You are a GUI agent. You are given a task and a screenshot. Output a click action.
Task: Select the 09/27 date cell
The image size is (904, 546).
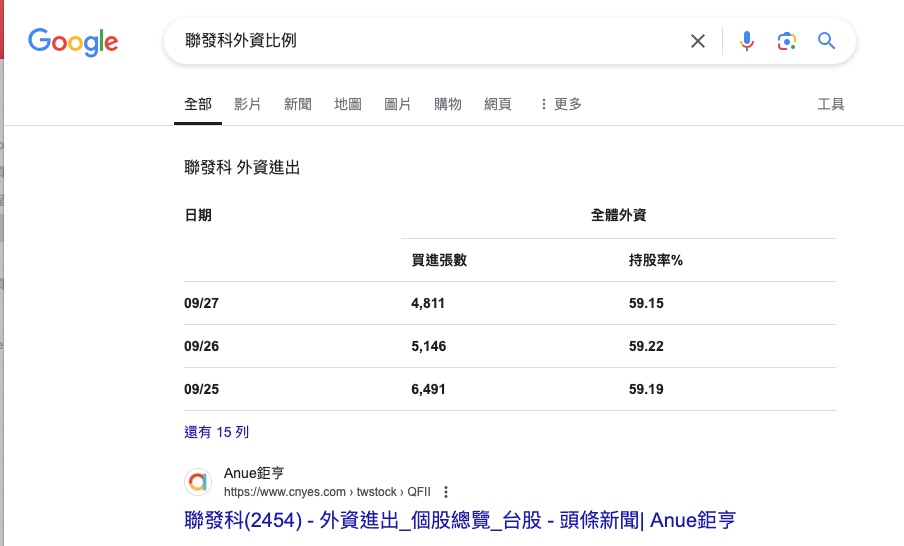[x=201, y=303]
